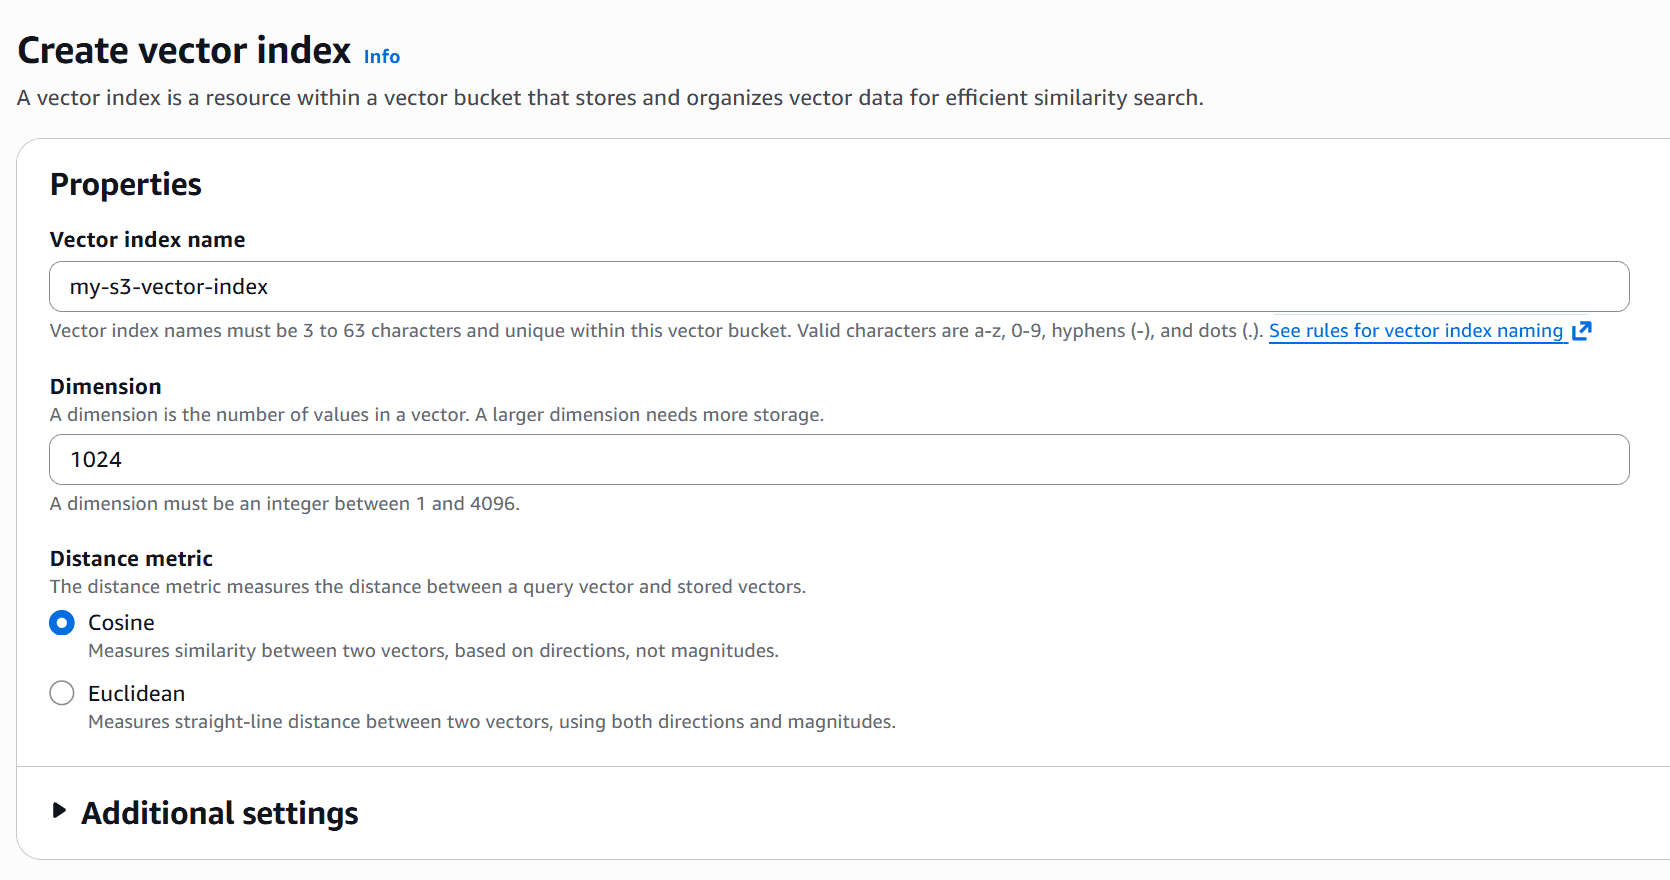The height and width of the screenshot is (880, 1670).
Task: Open the Info link beside the page title
Action: click(381, 57)
